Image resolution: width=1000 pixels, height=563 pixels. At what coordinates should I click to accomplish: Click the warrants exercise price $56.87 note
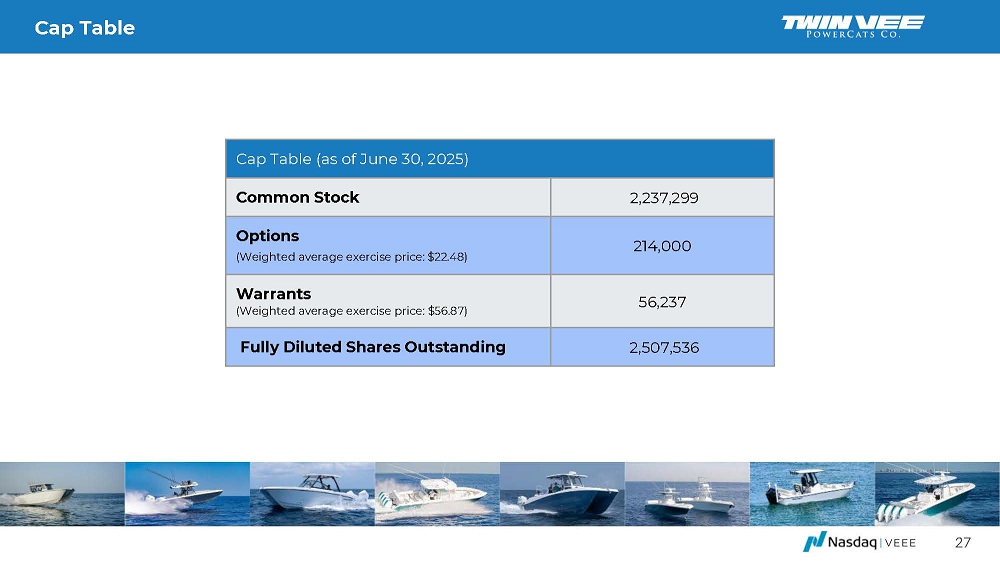click(x=351, y=311)
